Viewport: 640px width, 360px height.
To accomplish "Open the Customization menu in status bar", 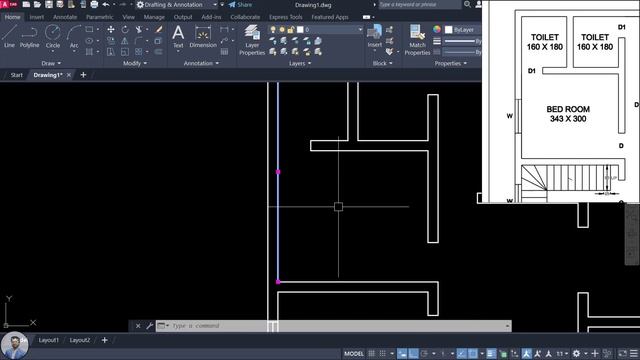I will [634, 353].
